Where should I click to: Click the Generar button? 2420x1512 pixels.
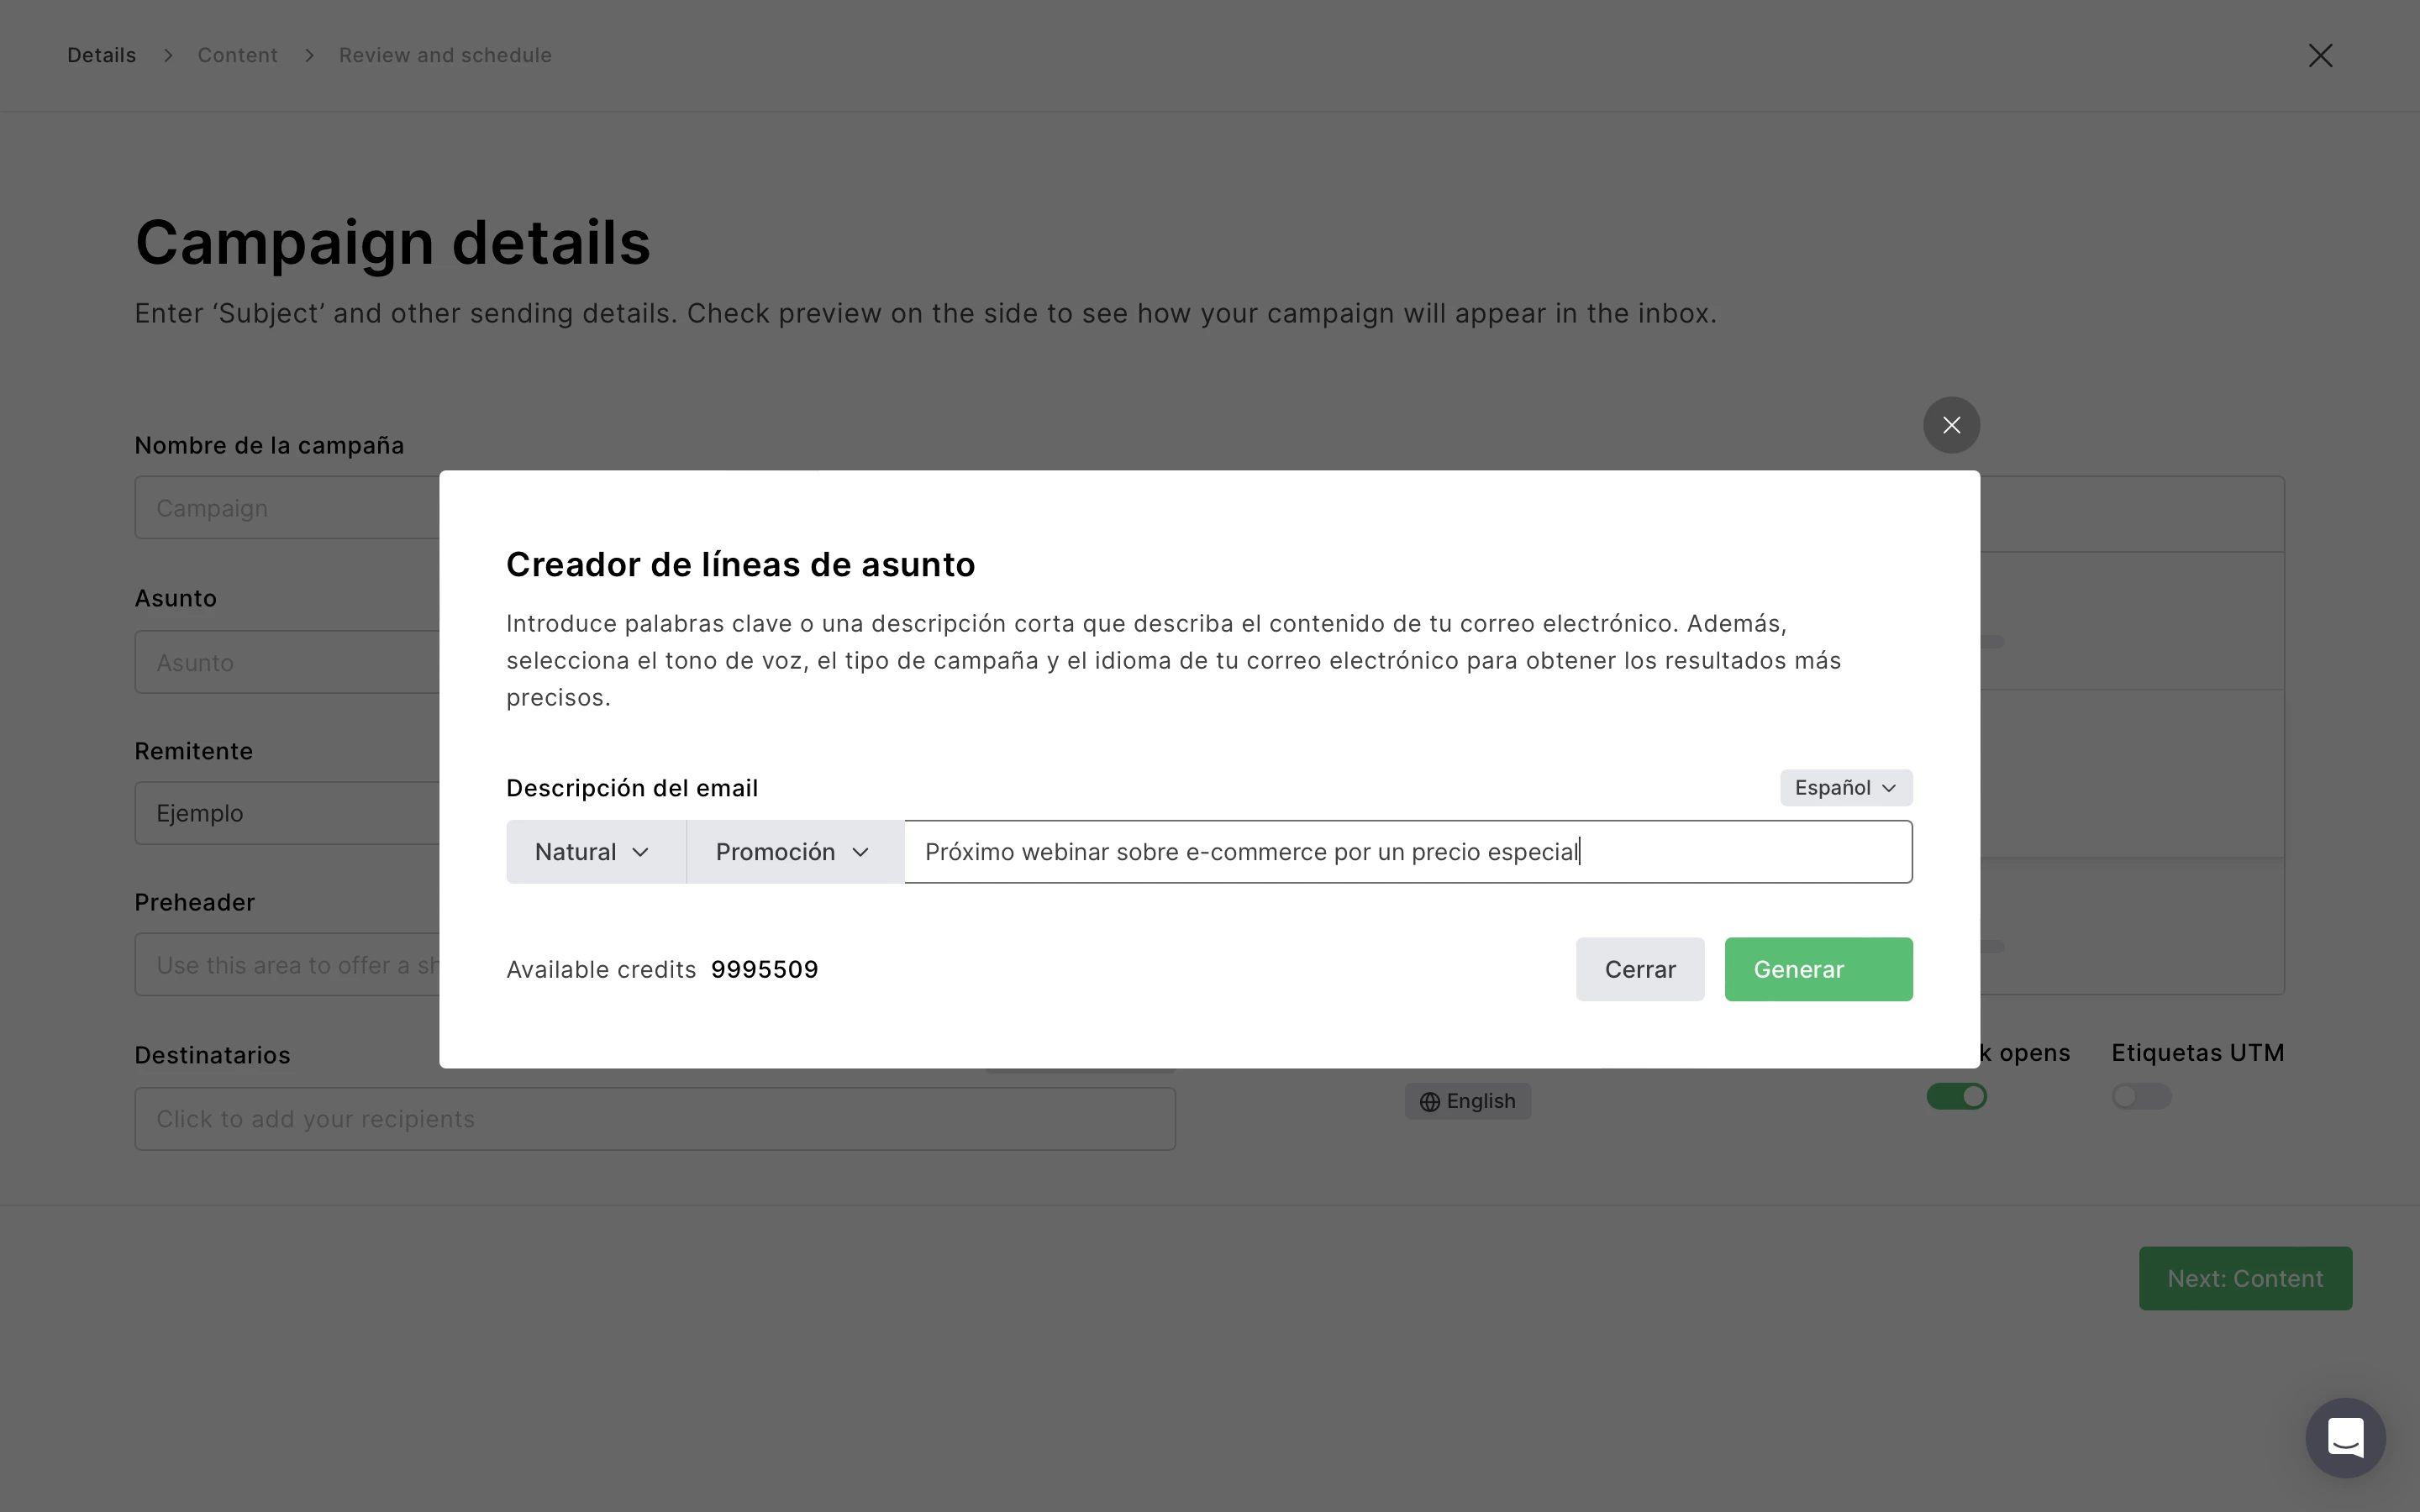coord(1817,969)
